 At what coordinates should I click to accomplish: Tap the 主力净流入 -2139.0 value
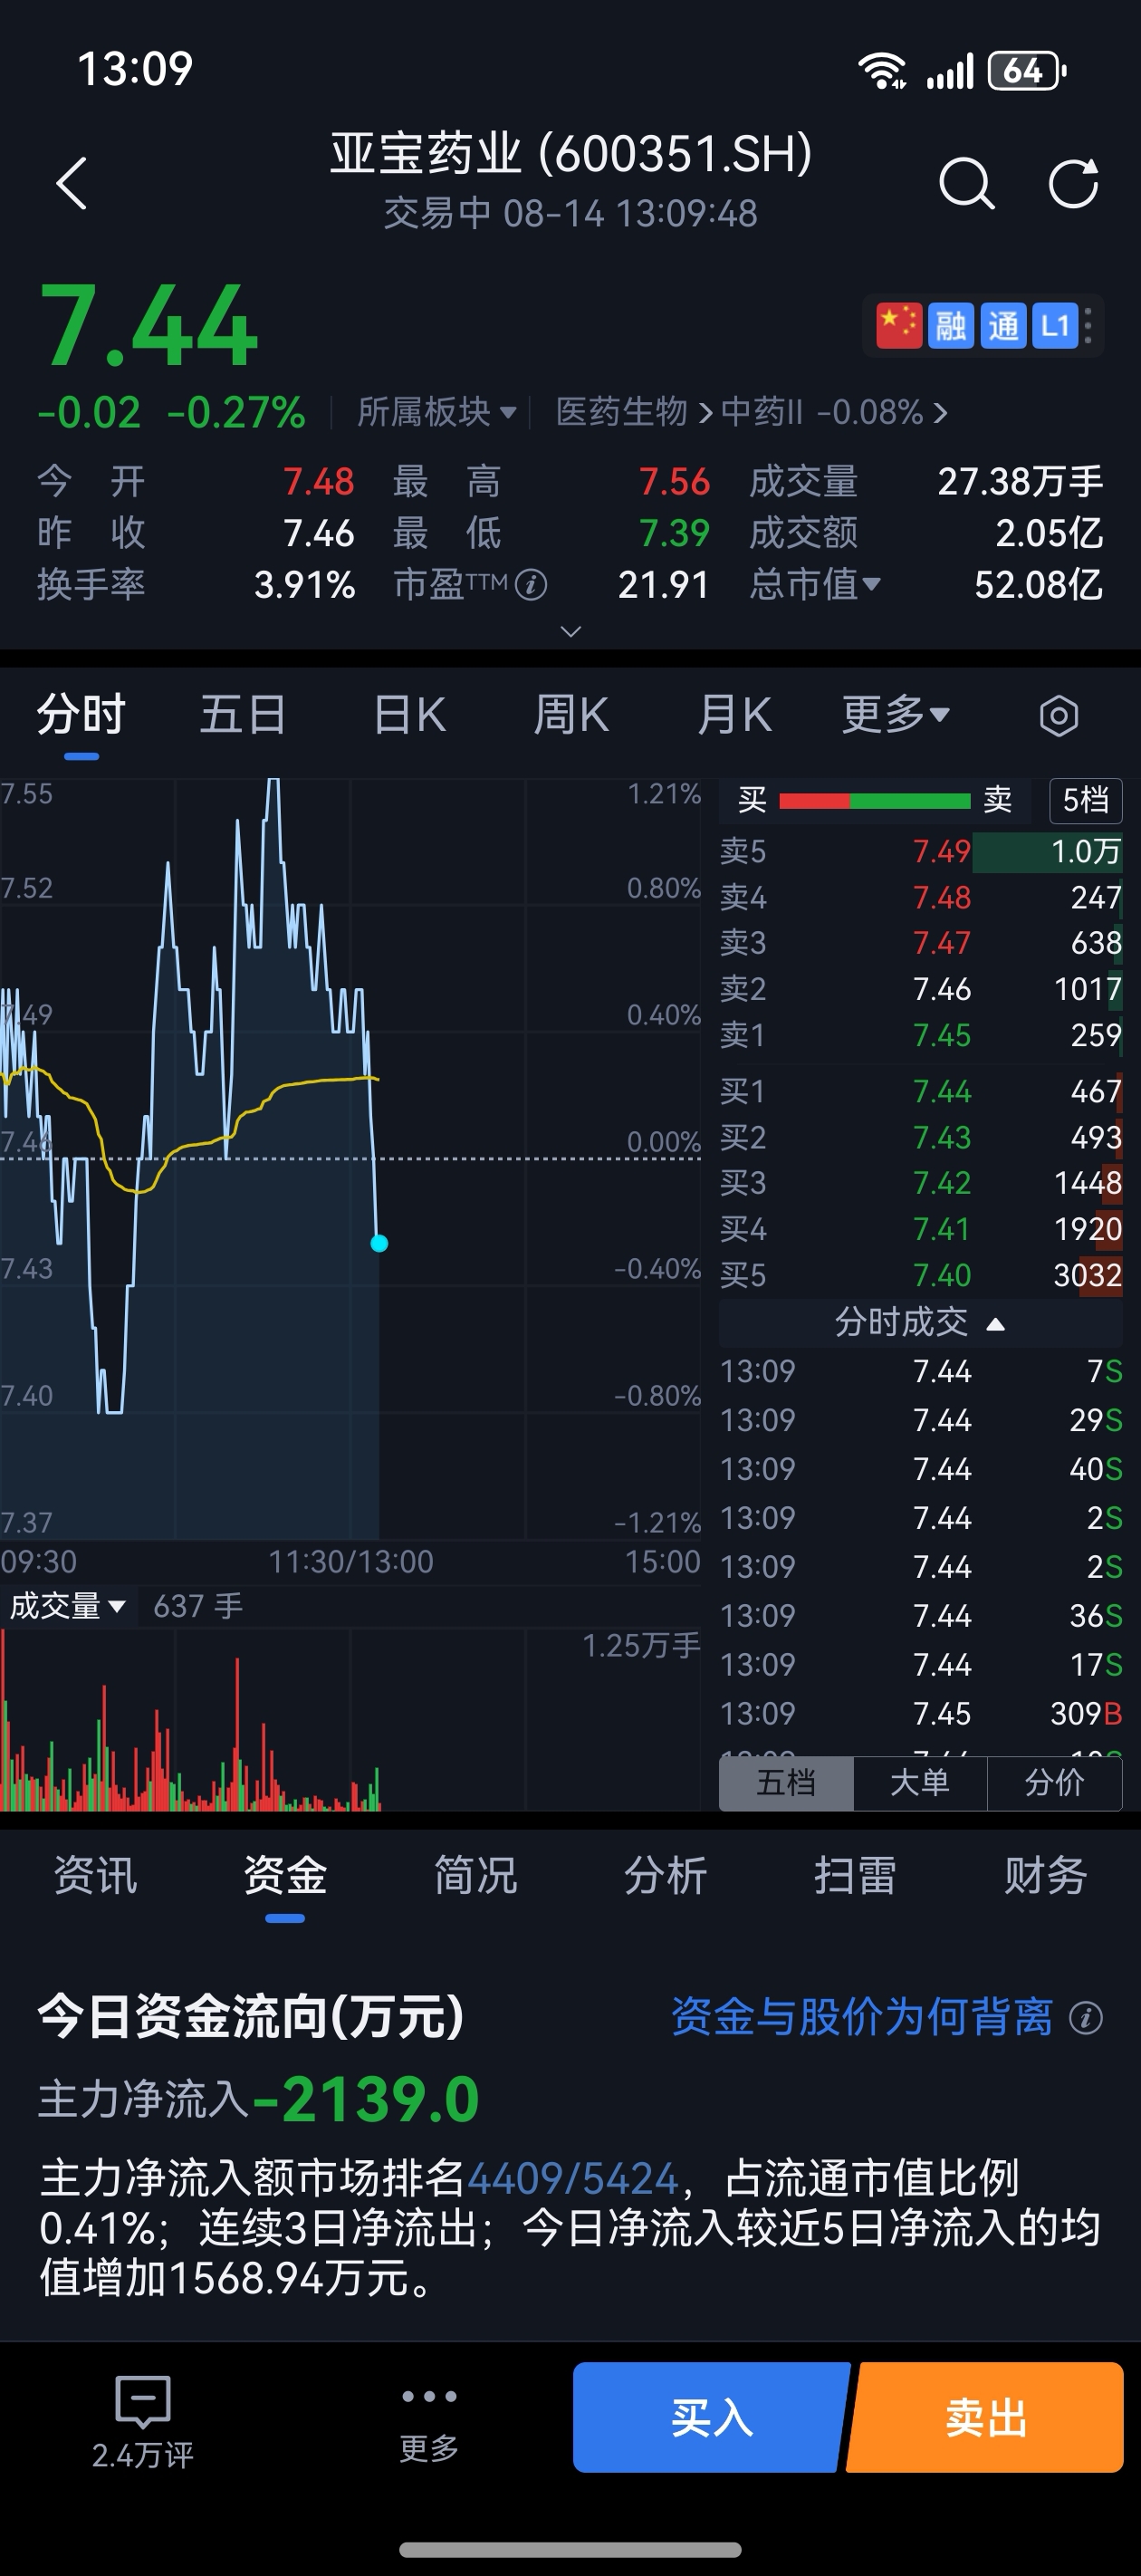point(366,2099)
